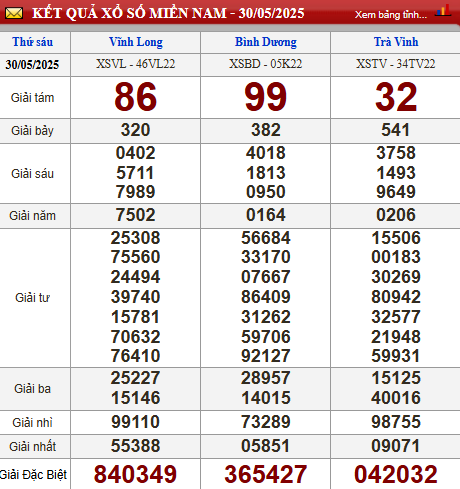Open the Trà Vinh province link
The image size is (460, 489).
coord(396,42)
